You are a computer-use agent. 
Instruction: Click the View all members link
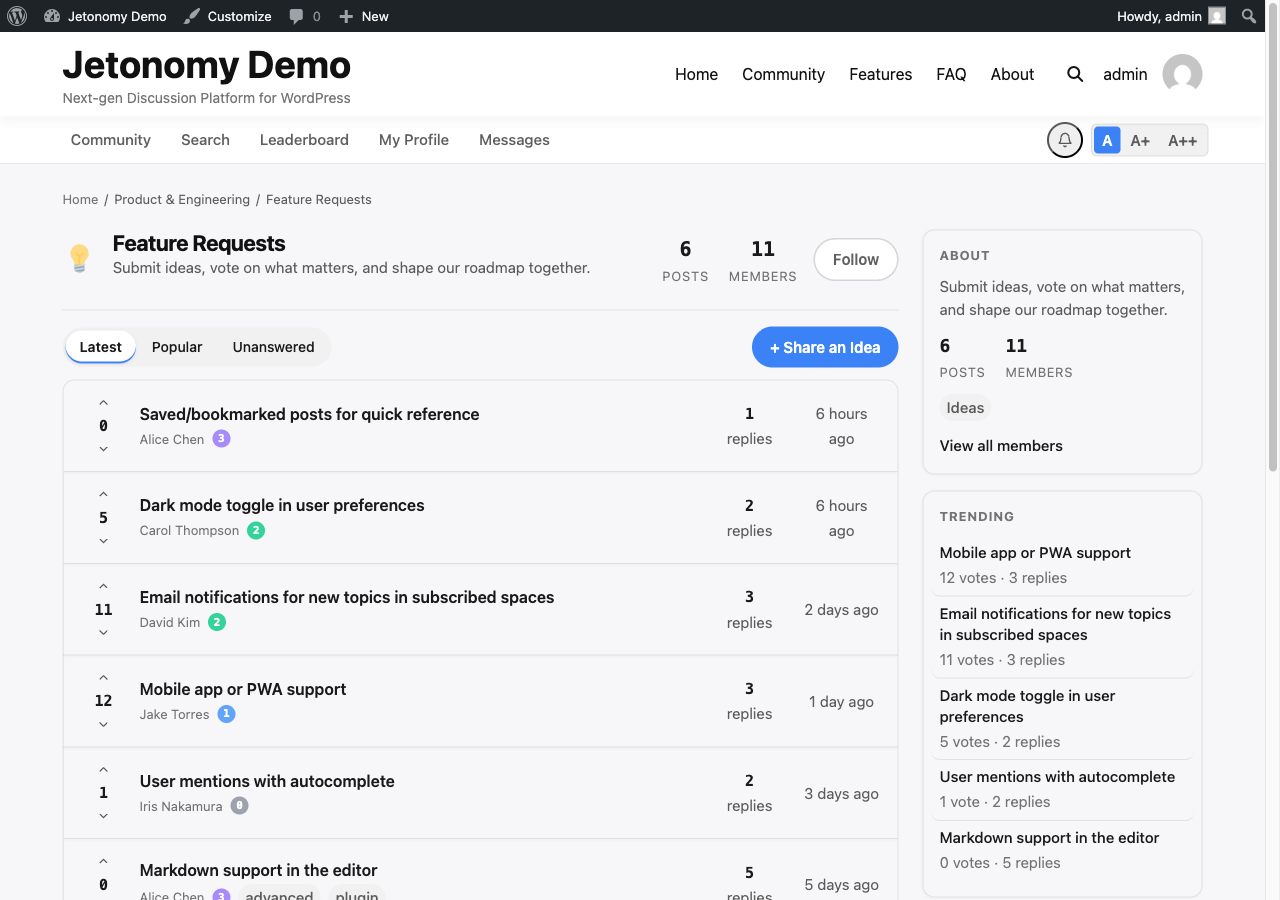(x=1001, y=445)
